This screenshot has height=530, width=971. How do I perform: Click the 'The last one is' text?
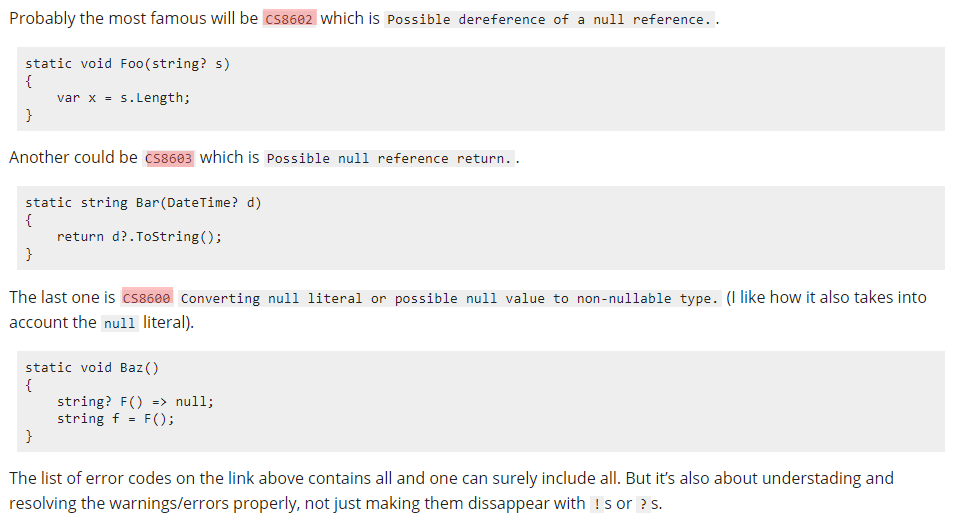click(x=62, y=297)
